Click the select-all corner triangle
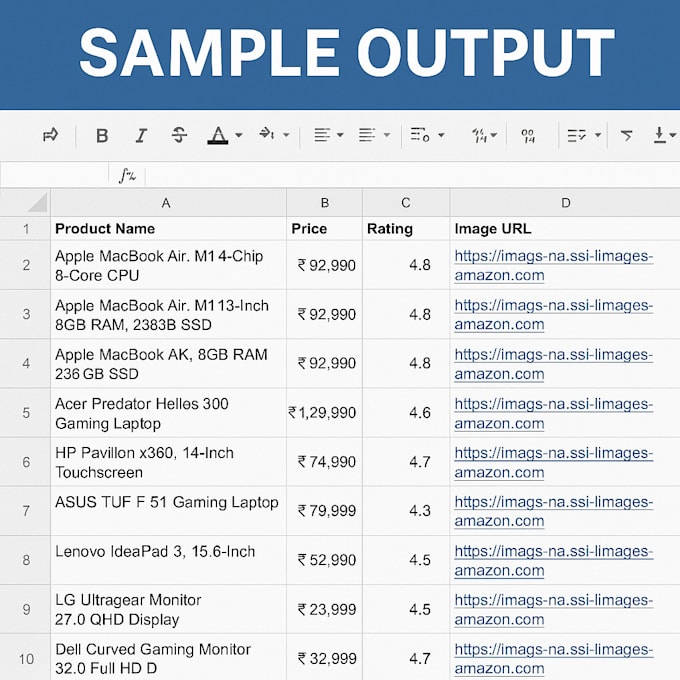Screen dimensions: 680x680 click(x=37, y=203)
